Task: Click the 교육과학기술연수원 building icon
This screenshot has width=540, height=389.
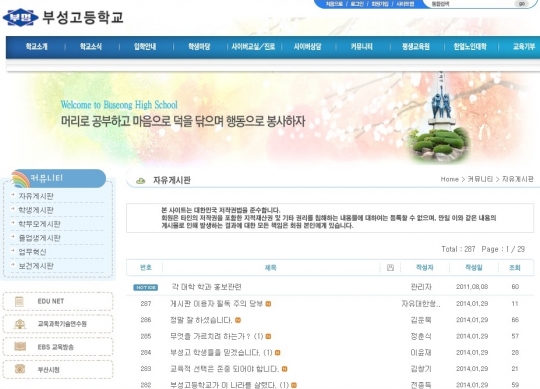Action: [20, 324]
